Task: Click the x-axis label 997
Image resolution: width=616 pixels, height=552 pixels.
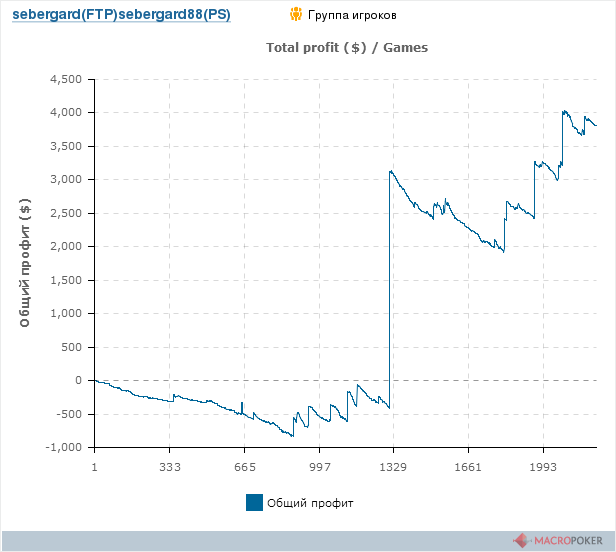Action: pos(320,467)
